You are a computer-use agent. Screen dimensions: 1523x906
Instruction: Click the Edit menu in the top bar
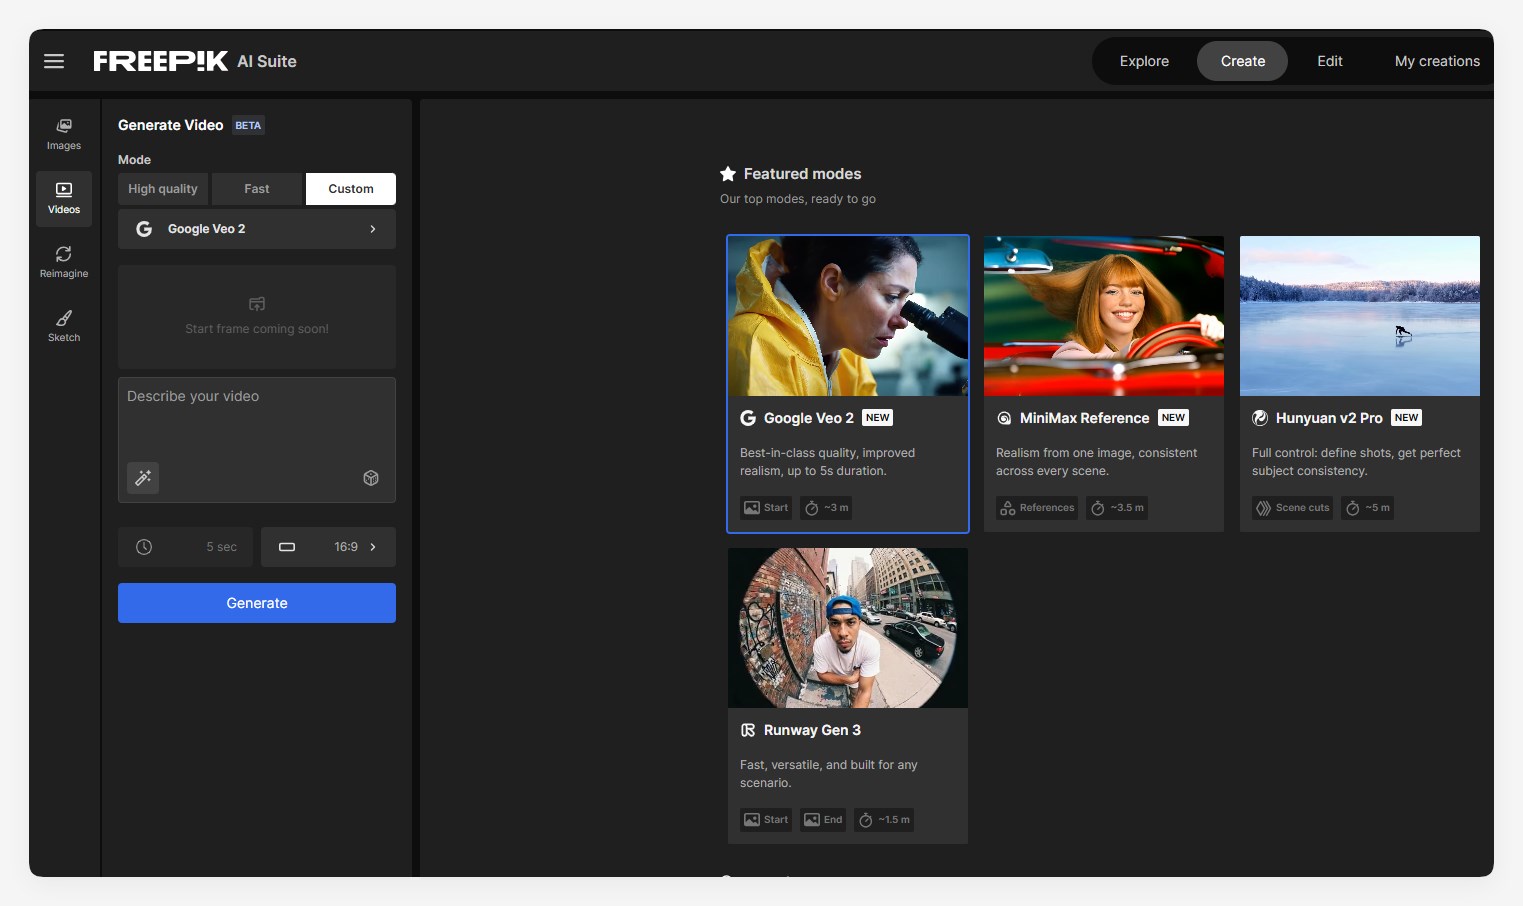tap(1329, 61)
